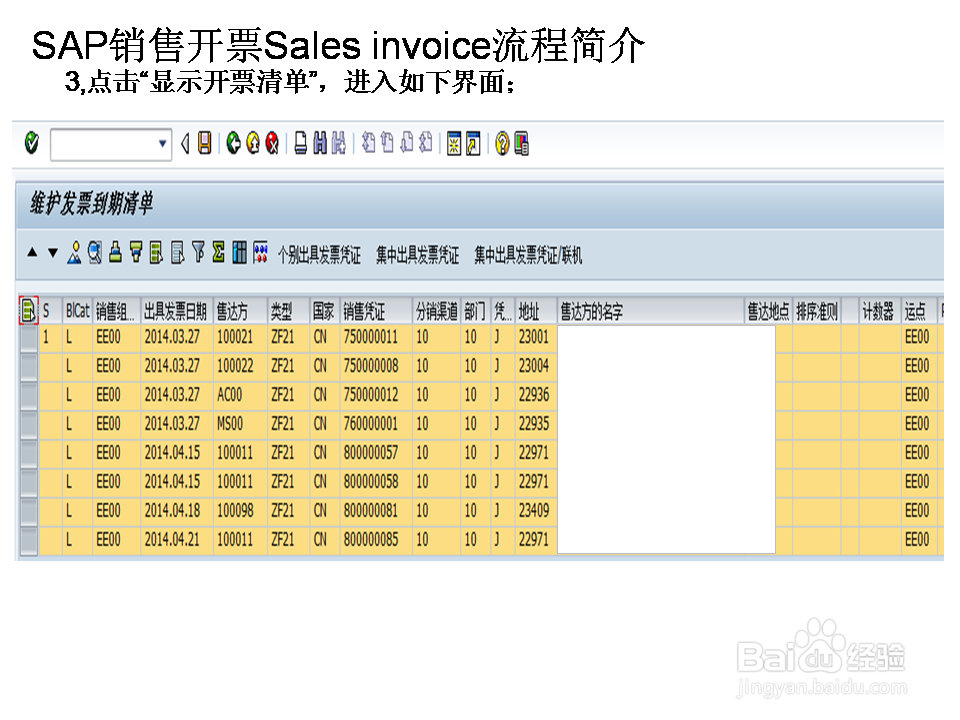Select the row selector for document 800000081
Viewport: 960px width, 720px height.
point(29,511)
